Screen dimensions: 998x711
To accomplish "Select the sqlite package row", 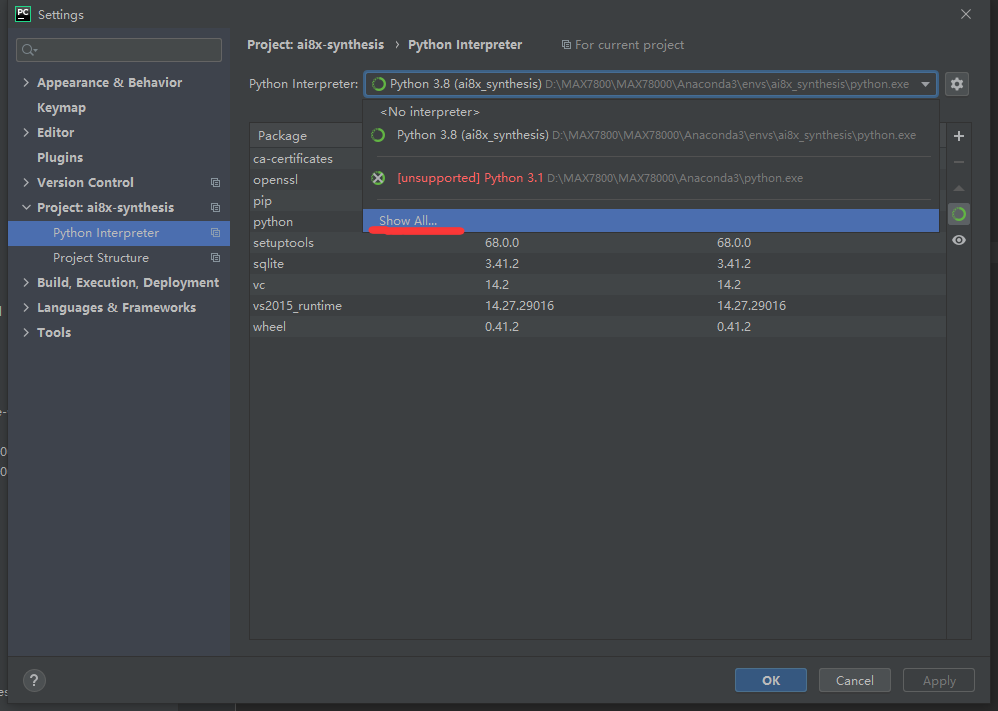I will point(598,264).
